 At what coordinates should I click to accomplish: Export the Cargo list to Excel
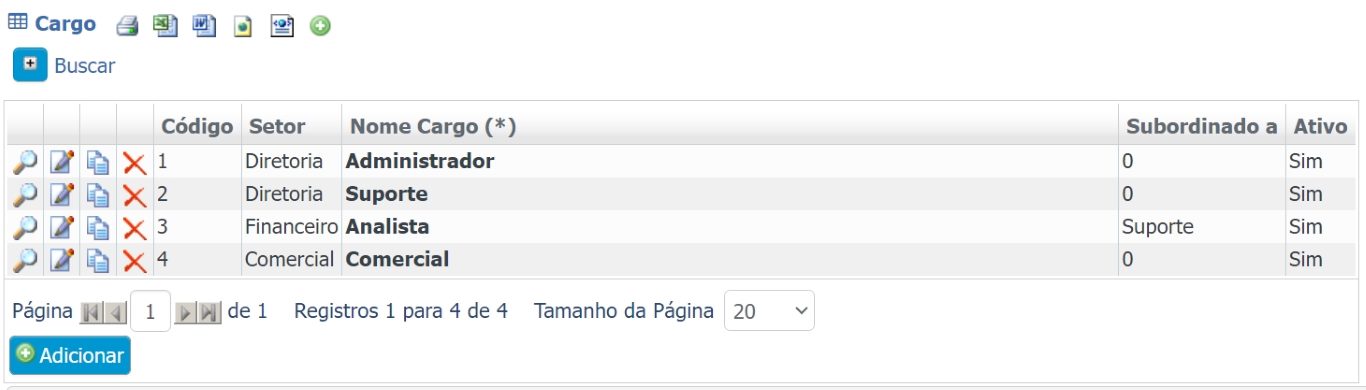165,25
